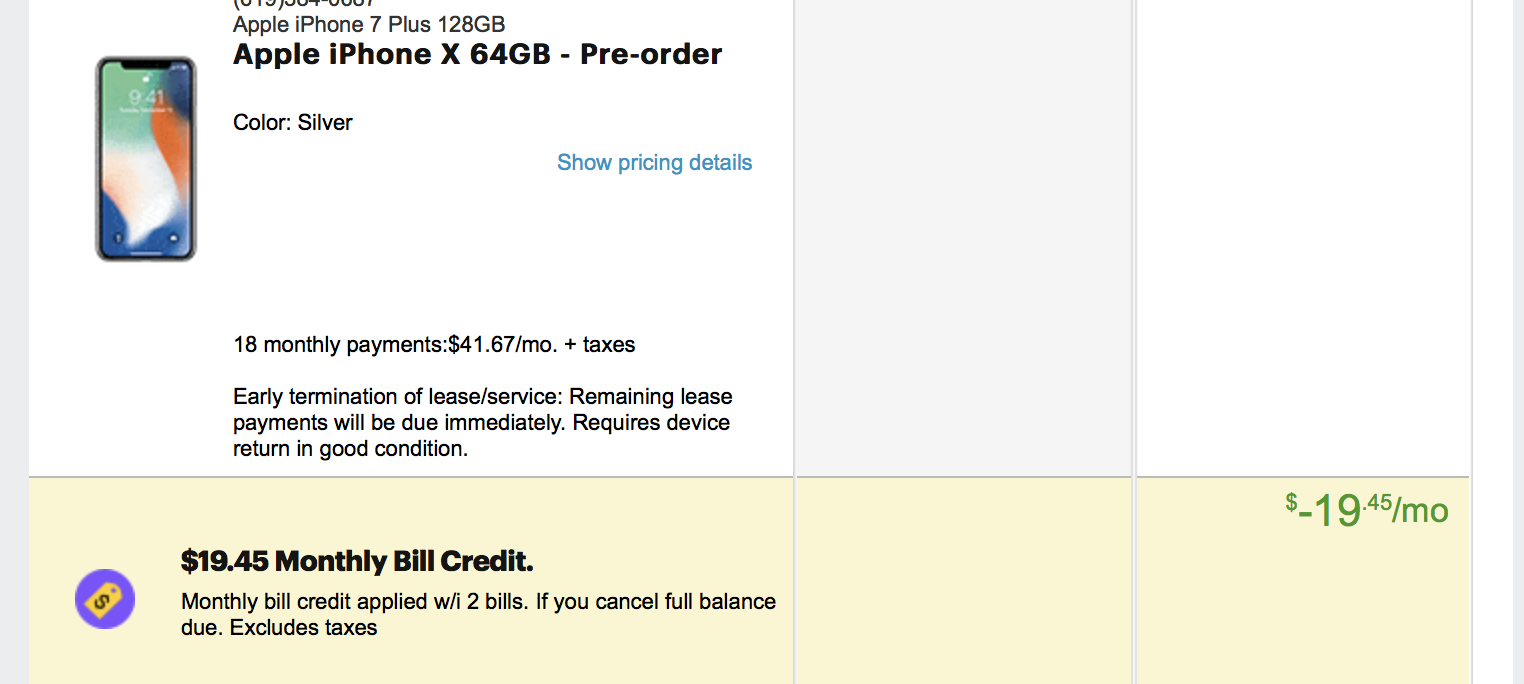Image resolution: width=1524 pixels, height=684 pixels.
Task: Click the Apple iPhone X 64GB Pre-order title
Action: [x=477, y=54]
